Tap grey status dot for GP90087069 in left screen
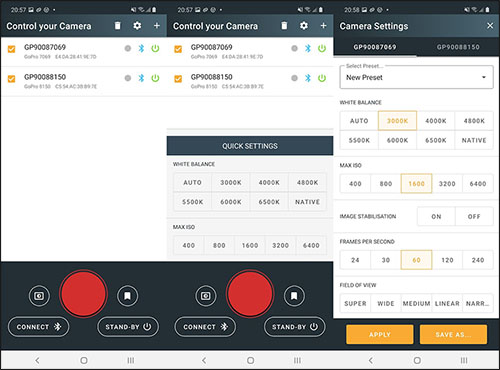 click(x=128, y=48)
